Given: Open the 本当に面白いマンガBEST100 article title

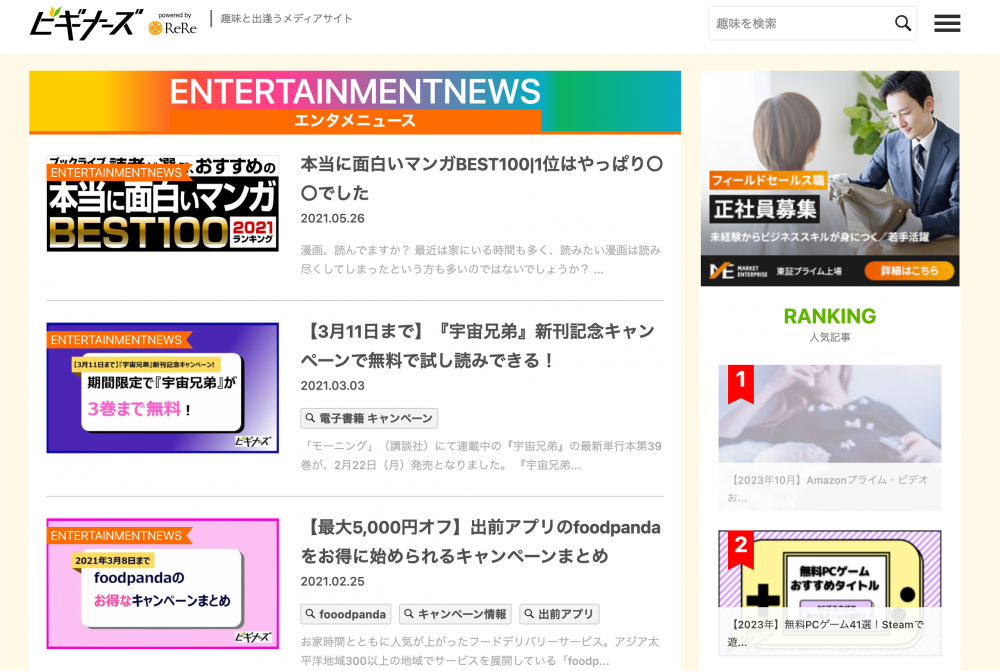Looking at the screenshot, I should point(481,178).
